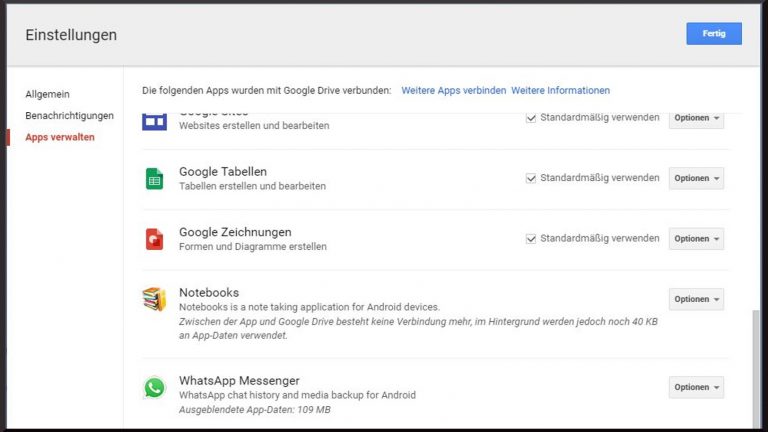The height and width of the screenshot is (432, 768).
Task: Open Optionen menu for Google Zeichnungen
Action: point(696,239)
